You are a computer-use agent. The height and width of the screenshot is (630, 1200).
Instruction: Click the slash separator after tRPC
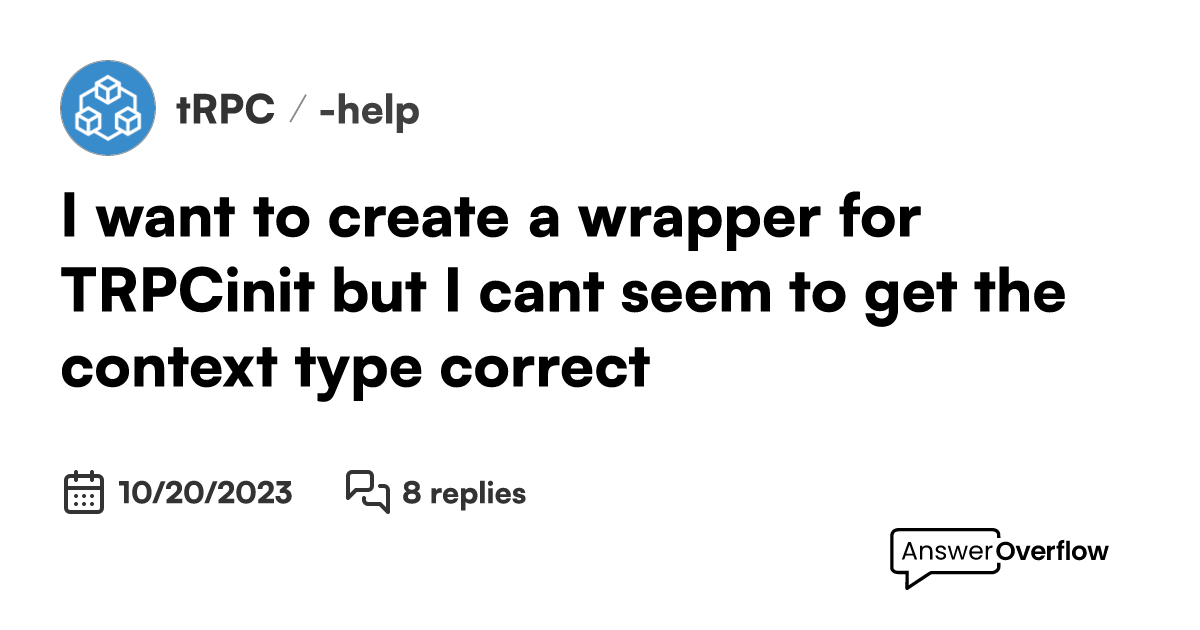pos(296,111)
